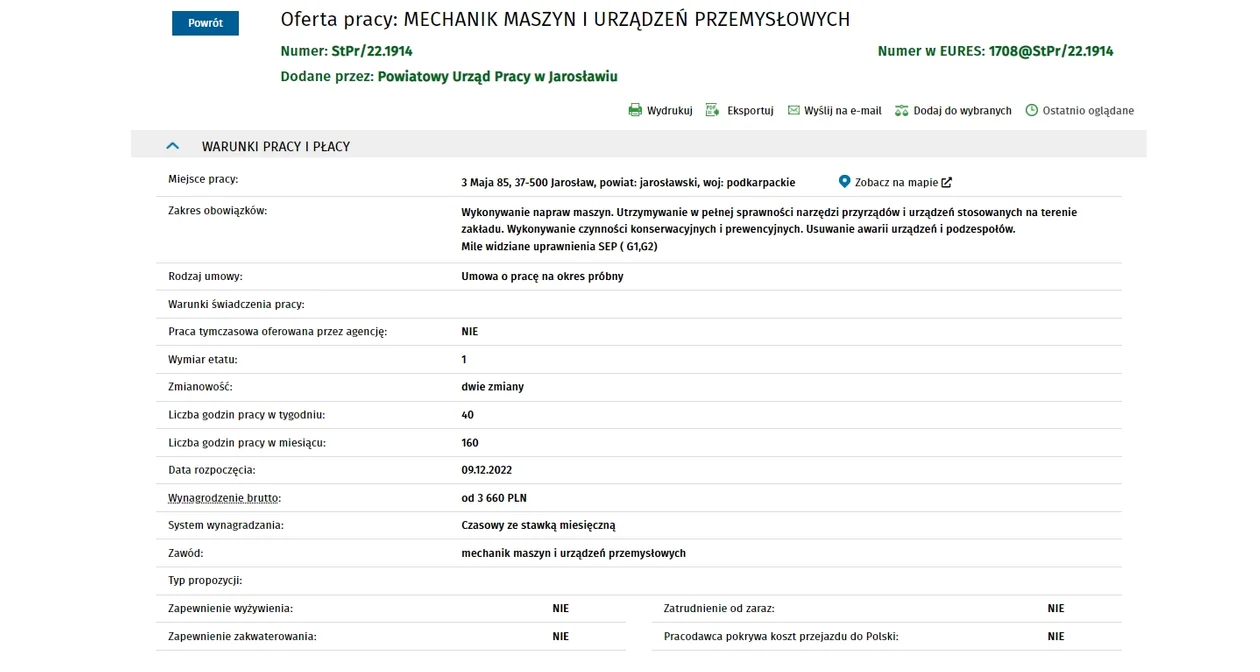
Task: Click the job offer title heading
Action: click(565, 19)
